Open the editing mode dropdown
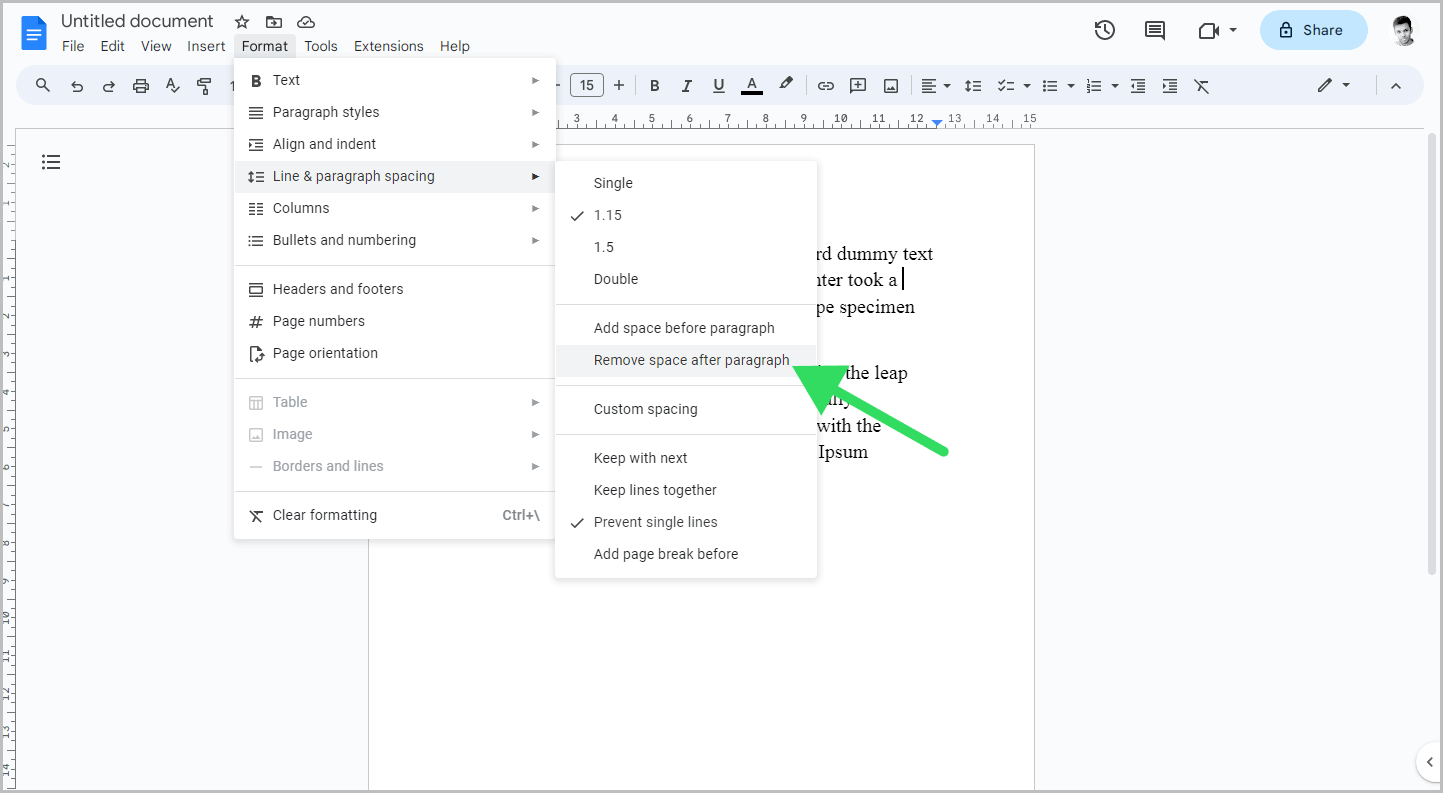Image resolution: width=1443 pixels, height=793 pixels. pyautogui.click(x=1334, y=85)
